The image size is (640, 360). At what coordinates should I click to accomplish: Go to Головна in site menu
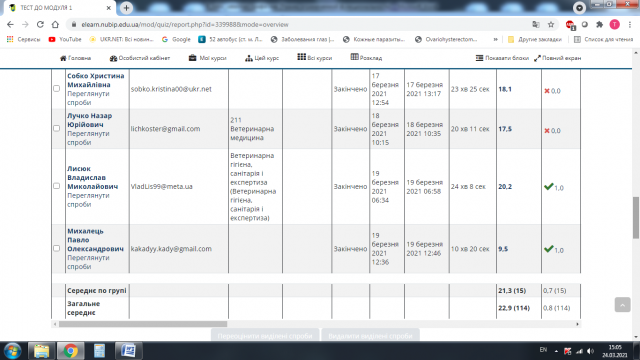tap(76, 58)
